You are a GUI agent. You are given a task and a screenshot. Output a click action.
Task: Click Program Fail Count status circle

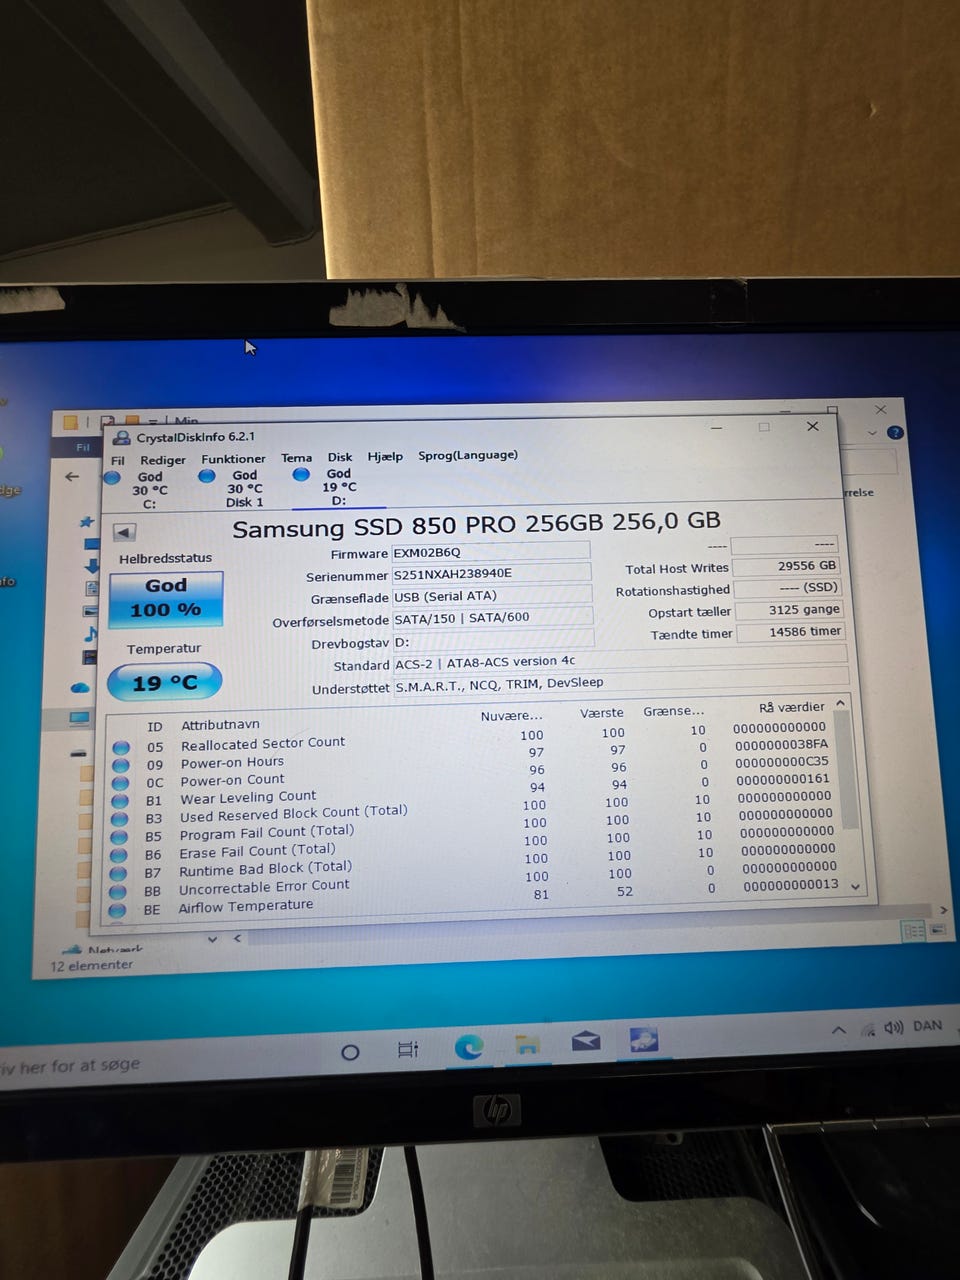tap(119, 837)
